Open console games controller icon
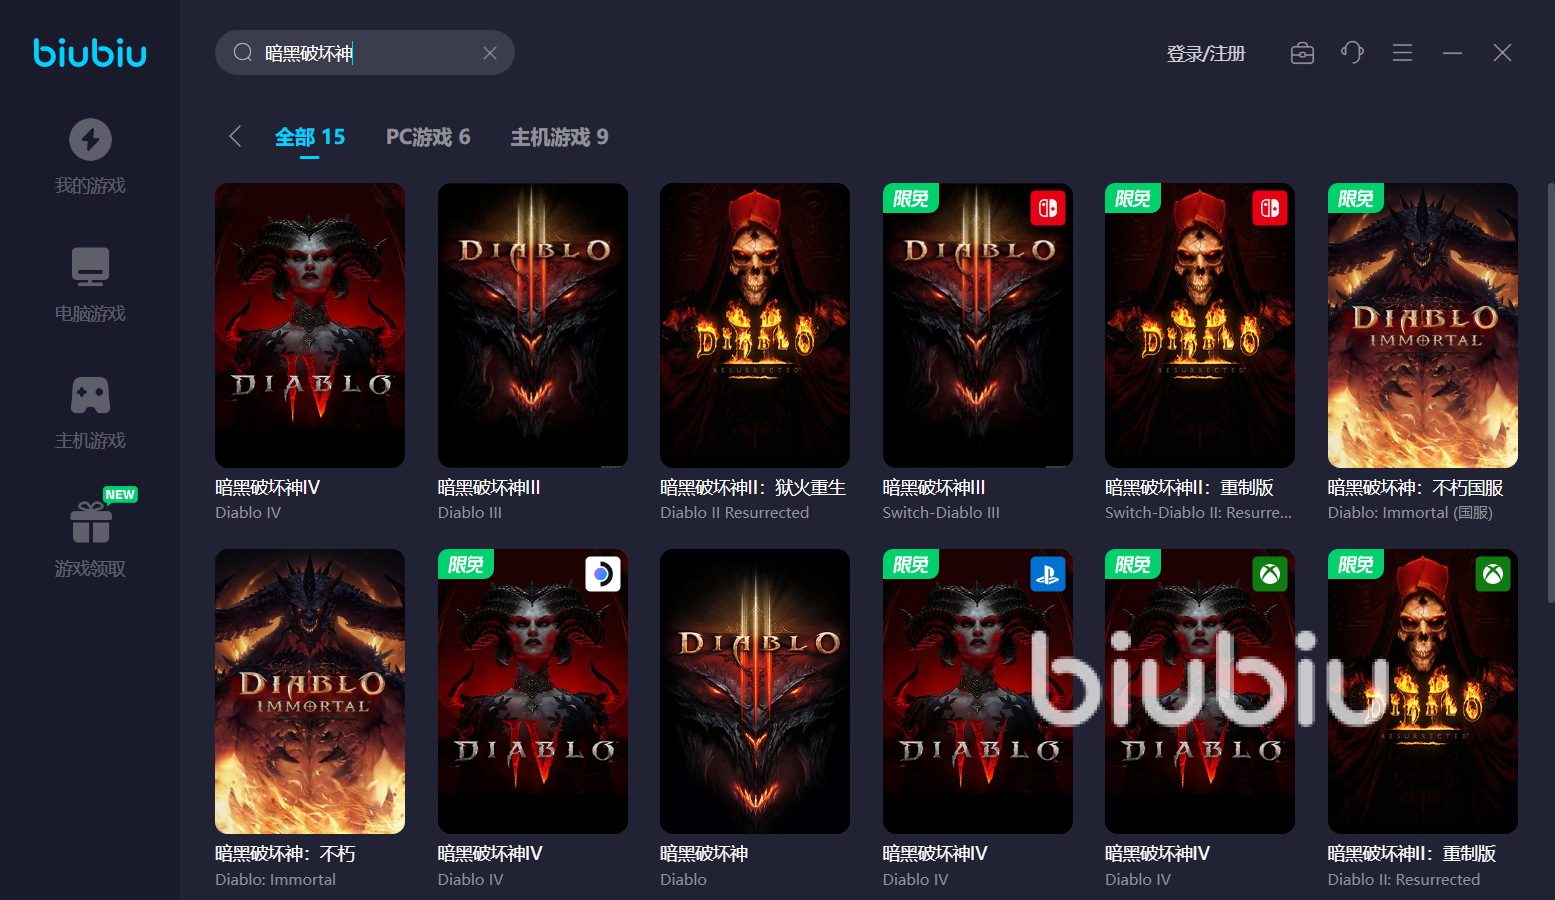 coord(90,395)
